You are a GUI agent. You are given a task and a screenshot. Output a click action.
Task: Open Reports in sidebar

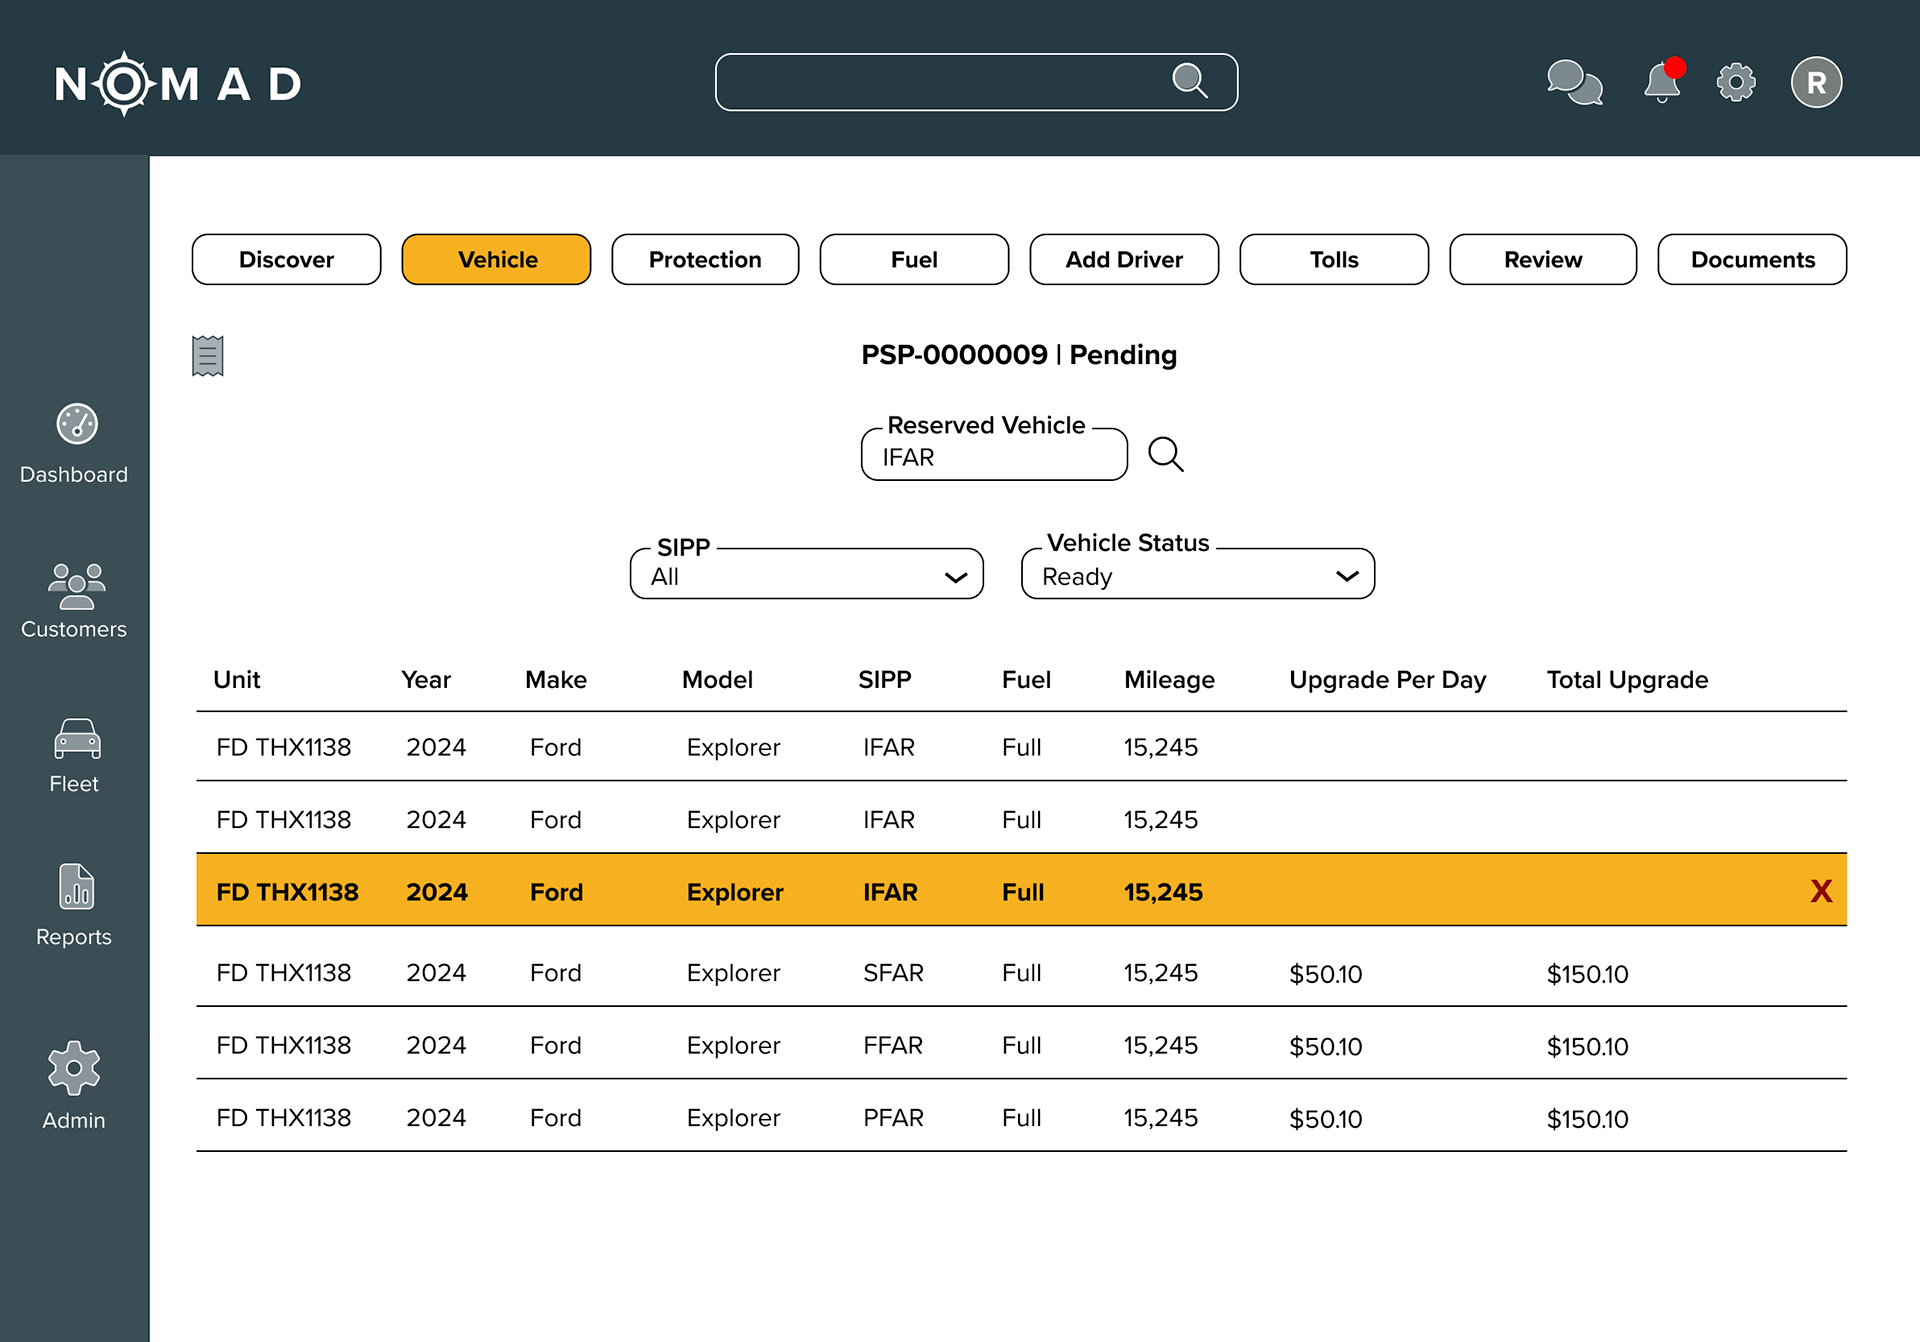pyautogui.click(x=75, y=905)
